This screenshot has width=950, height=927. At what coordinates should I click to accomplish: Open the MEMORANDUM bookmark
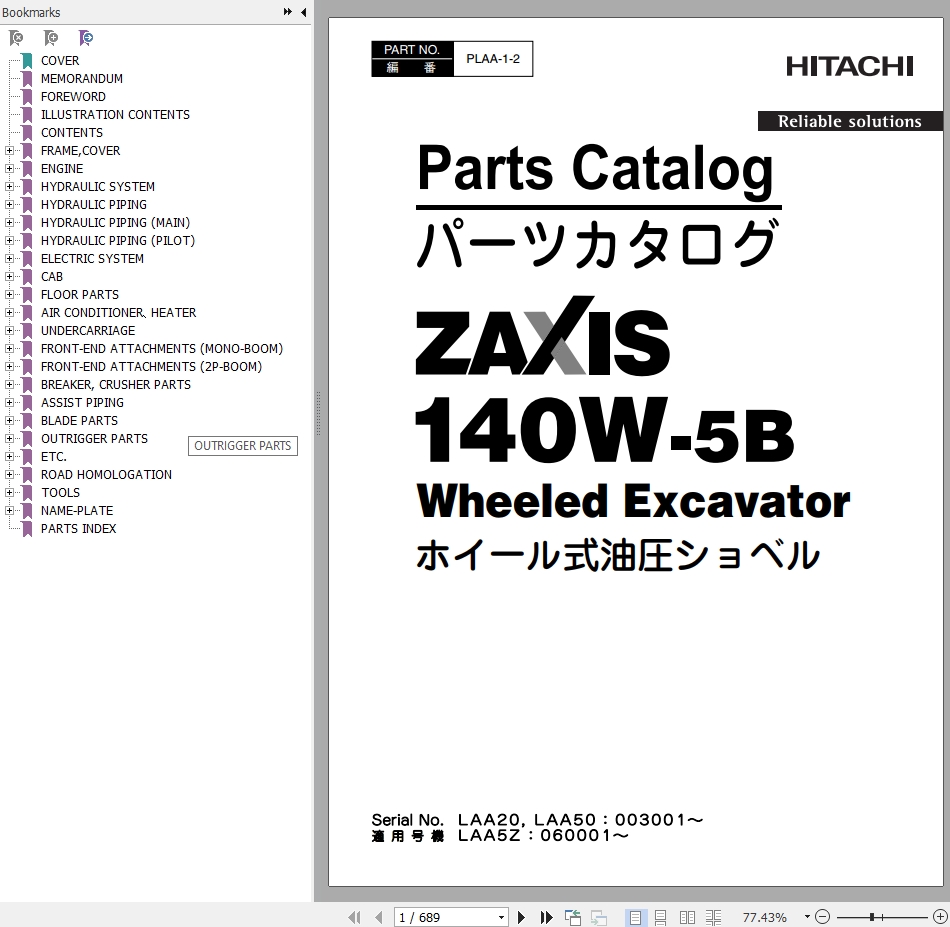(82, 79)
